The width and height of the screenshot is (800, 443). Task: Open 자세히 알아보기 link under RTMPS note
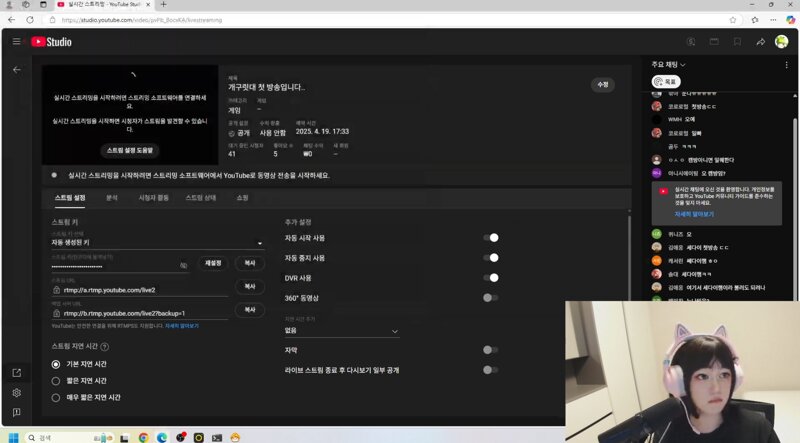pos(182,326)
